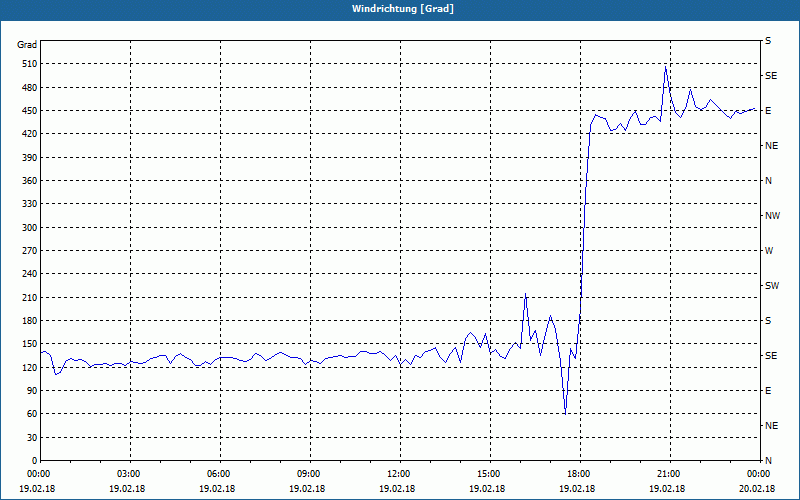Click the 15:00 time axis label
The height and width of the screenshot is (500, 800).
(x=490, y=473)
